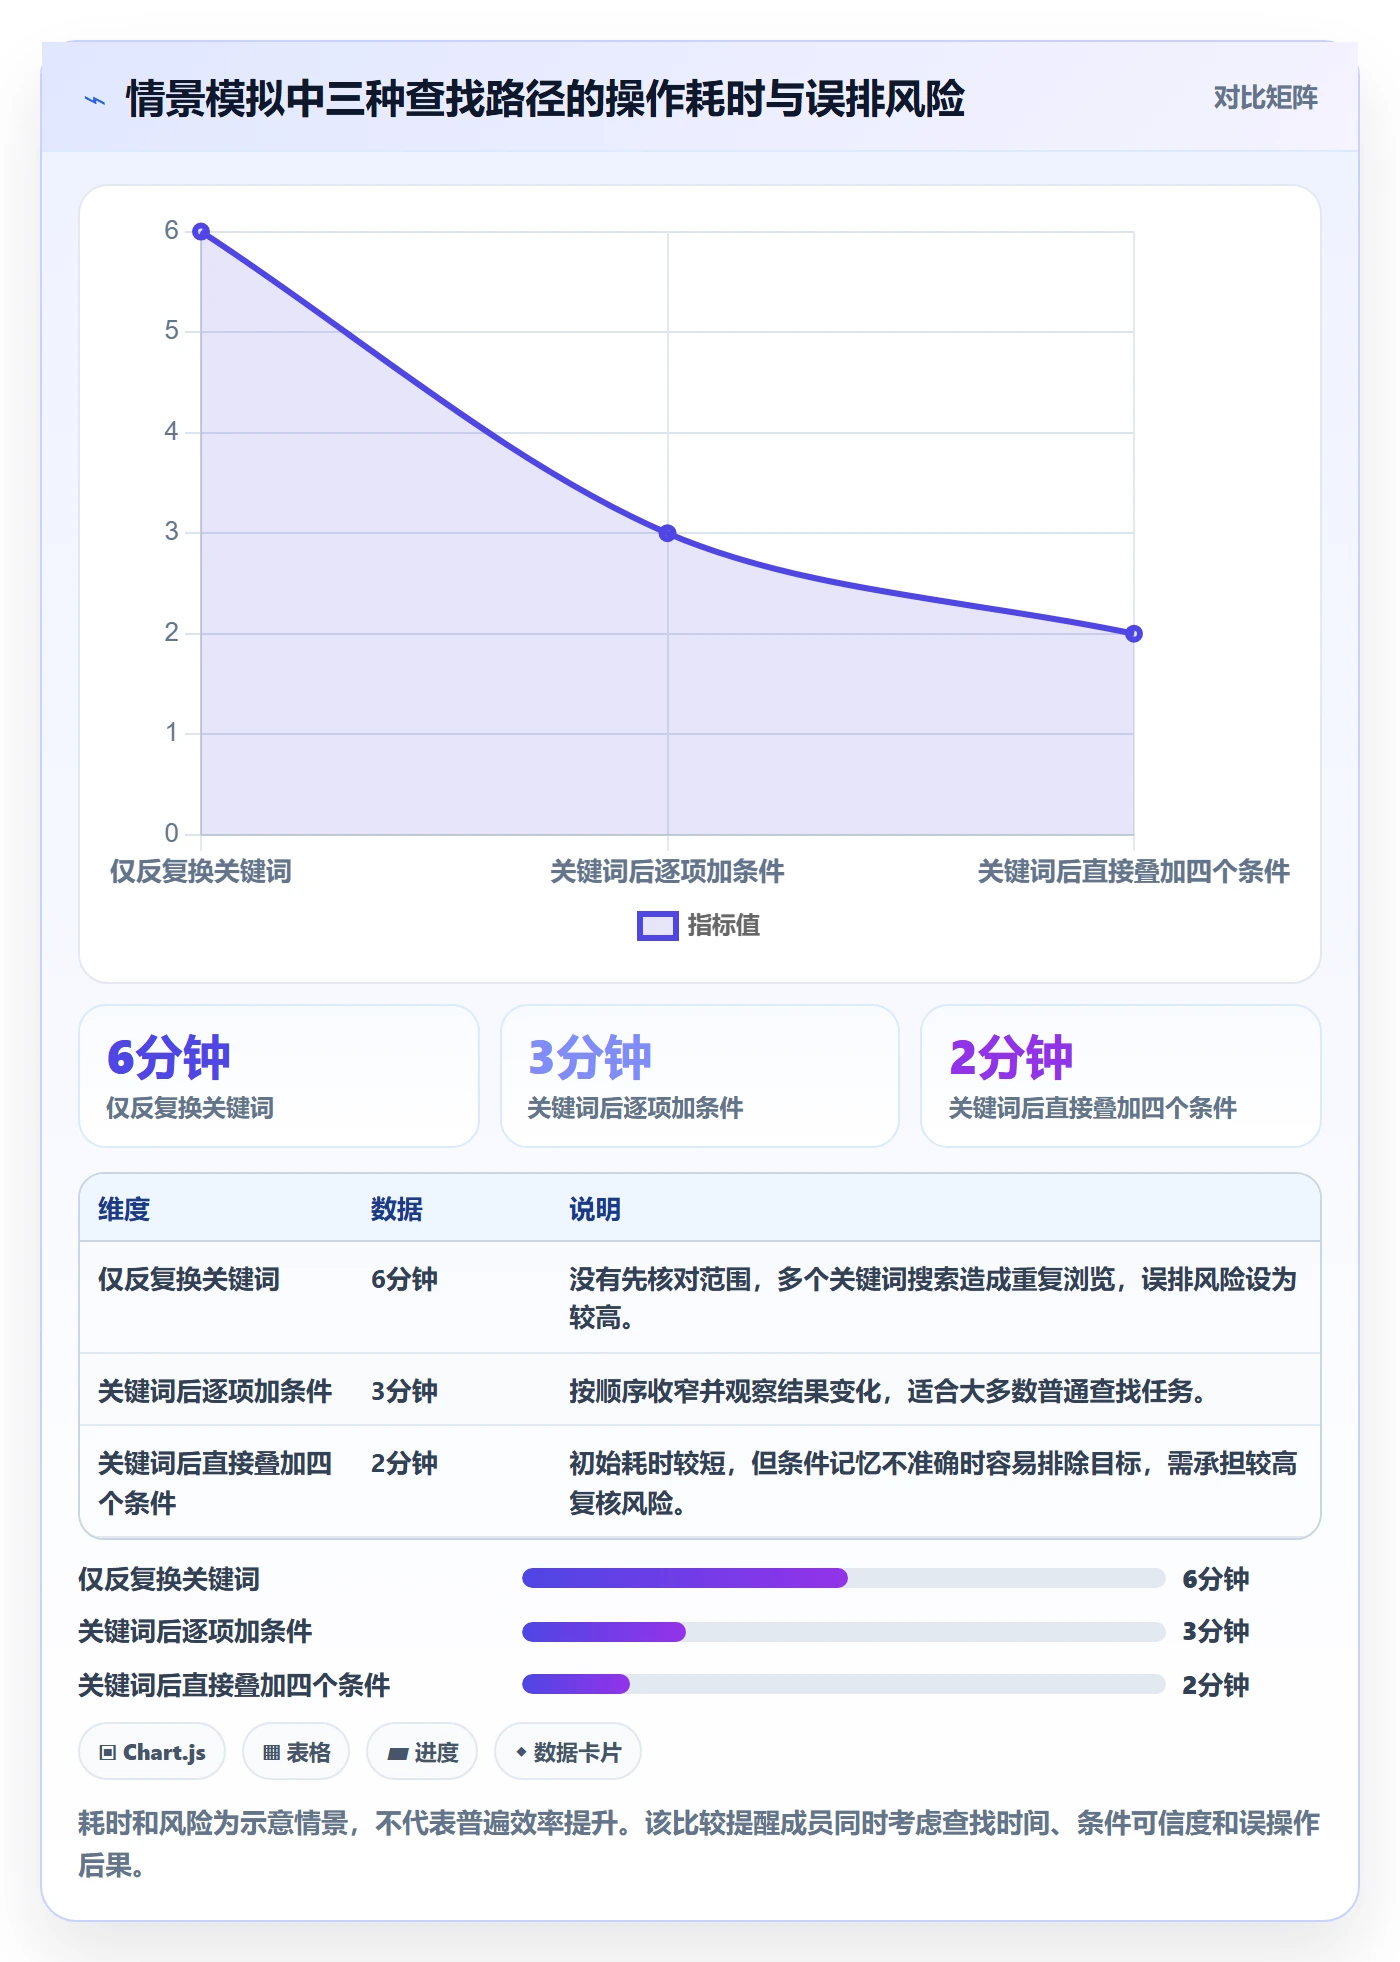Select table cell 3分钟 in data column
The height and width of the screenshot is (1962, 1400).
coord(405,1392)
